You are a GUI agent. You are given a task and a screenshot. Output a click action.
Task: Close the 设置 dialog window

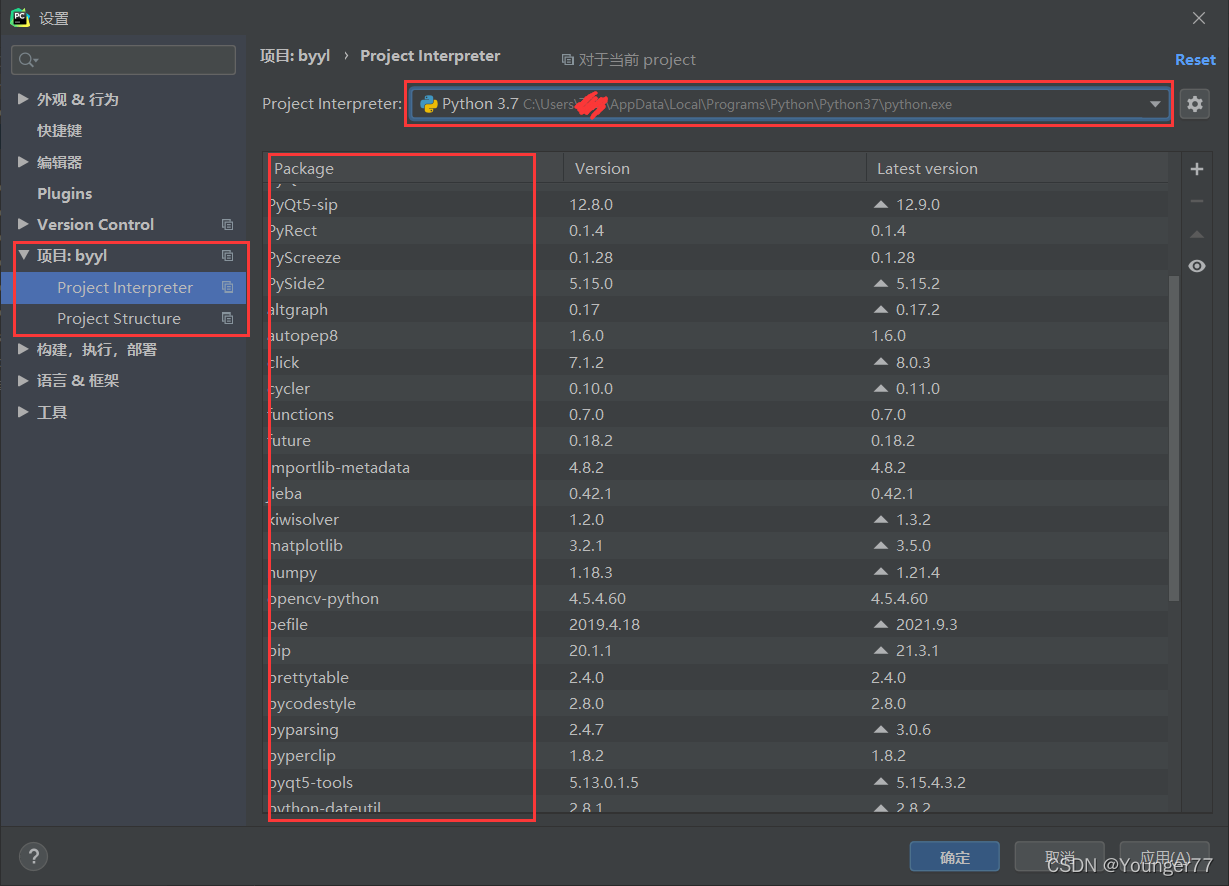(x=1199, y=17)
